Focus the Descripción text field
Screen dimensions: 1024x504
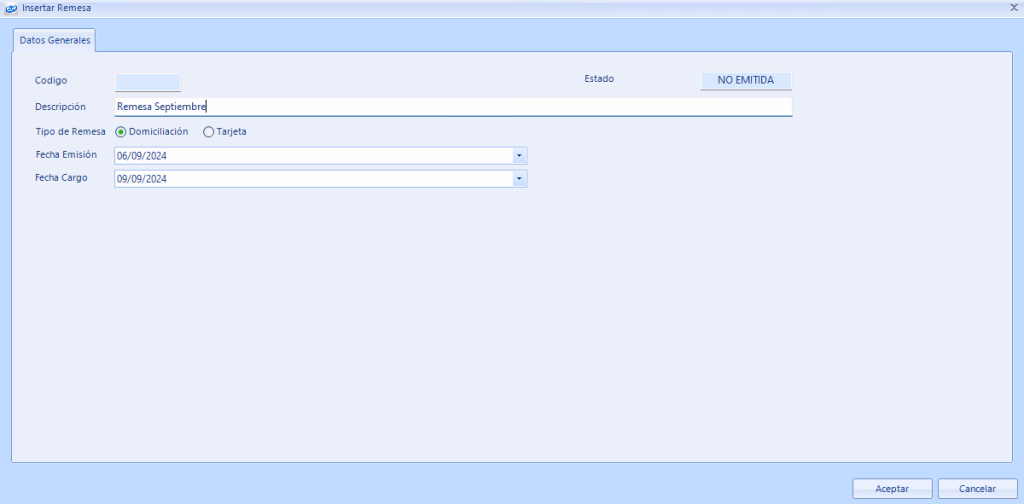(453, 107)
